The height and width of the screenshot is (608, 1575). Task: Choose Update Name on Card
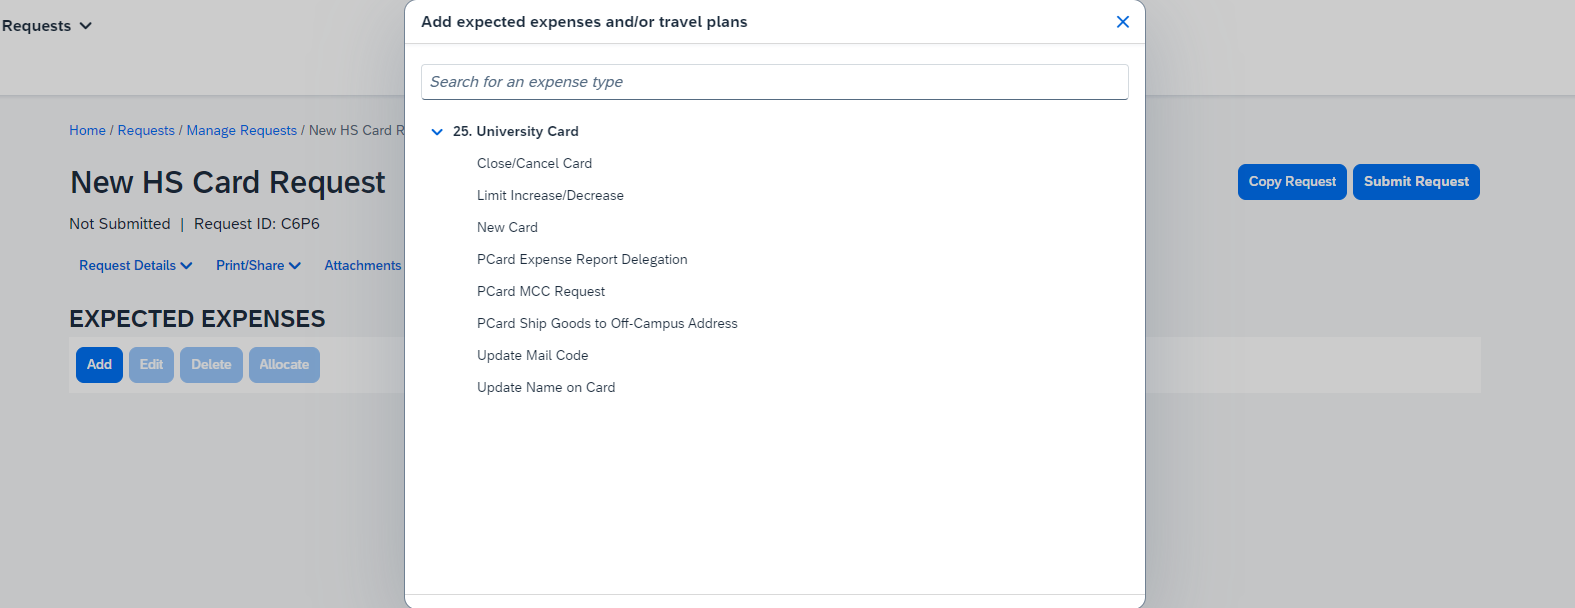click(546, 388)
